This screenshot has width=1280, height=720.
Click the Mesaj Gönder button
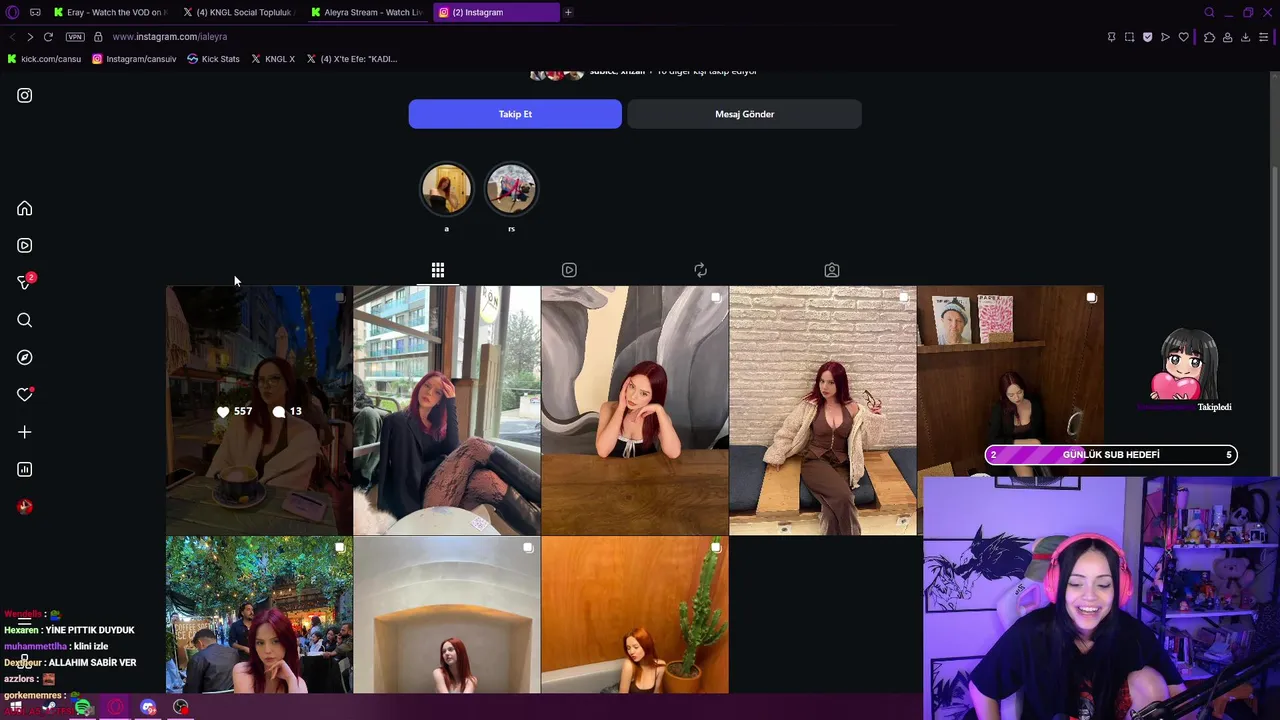click(x=744, y=114)
